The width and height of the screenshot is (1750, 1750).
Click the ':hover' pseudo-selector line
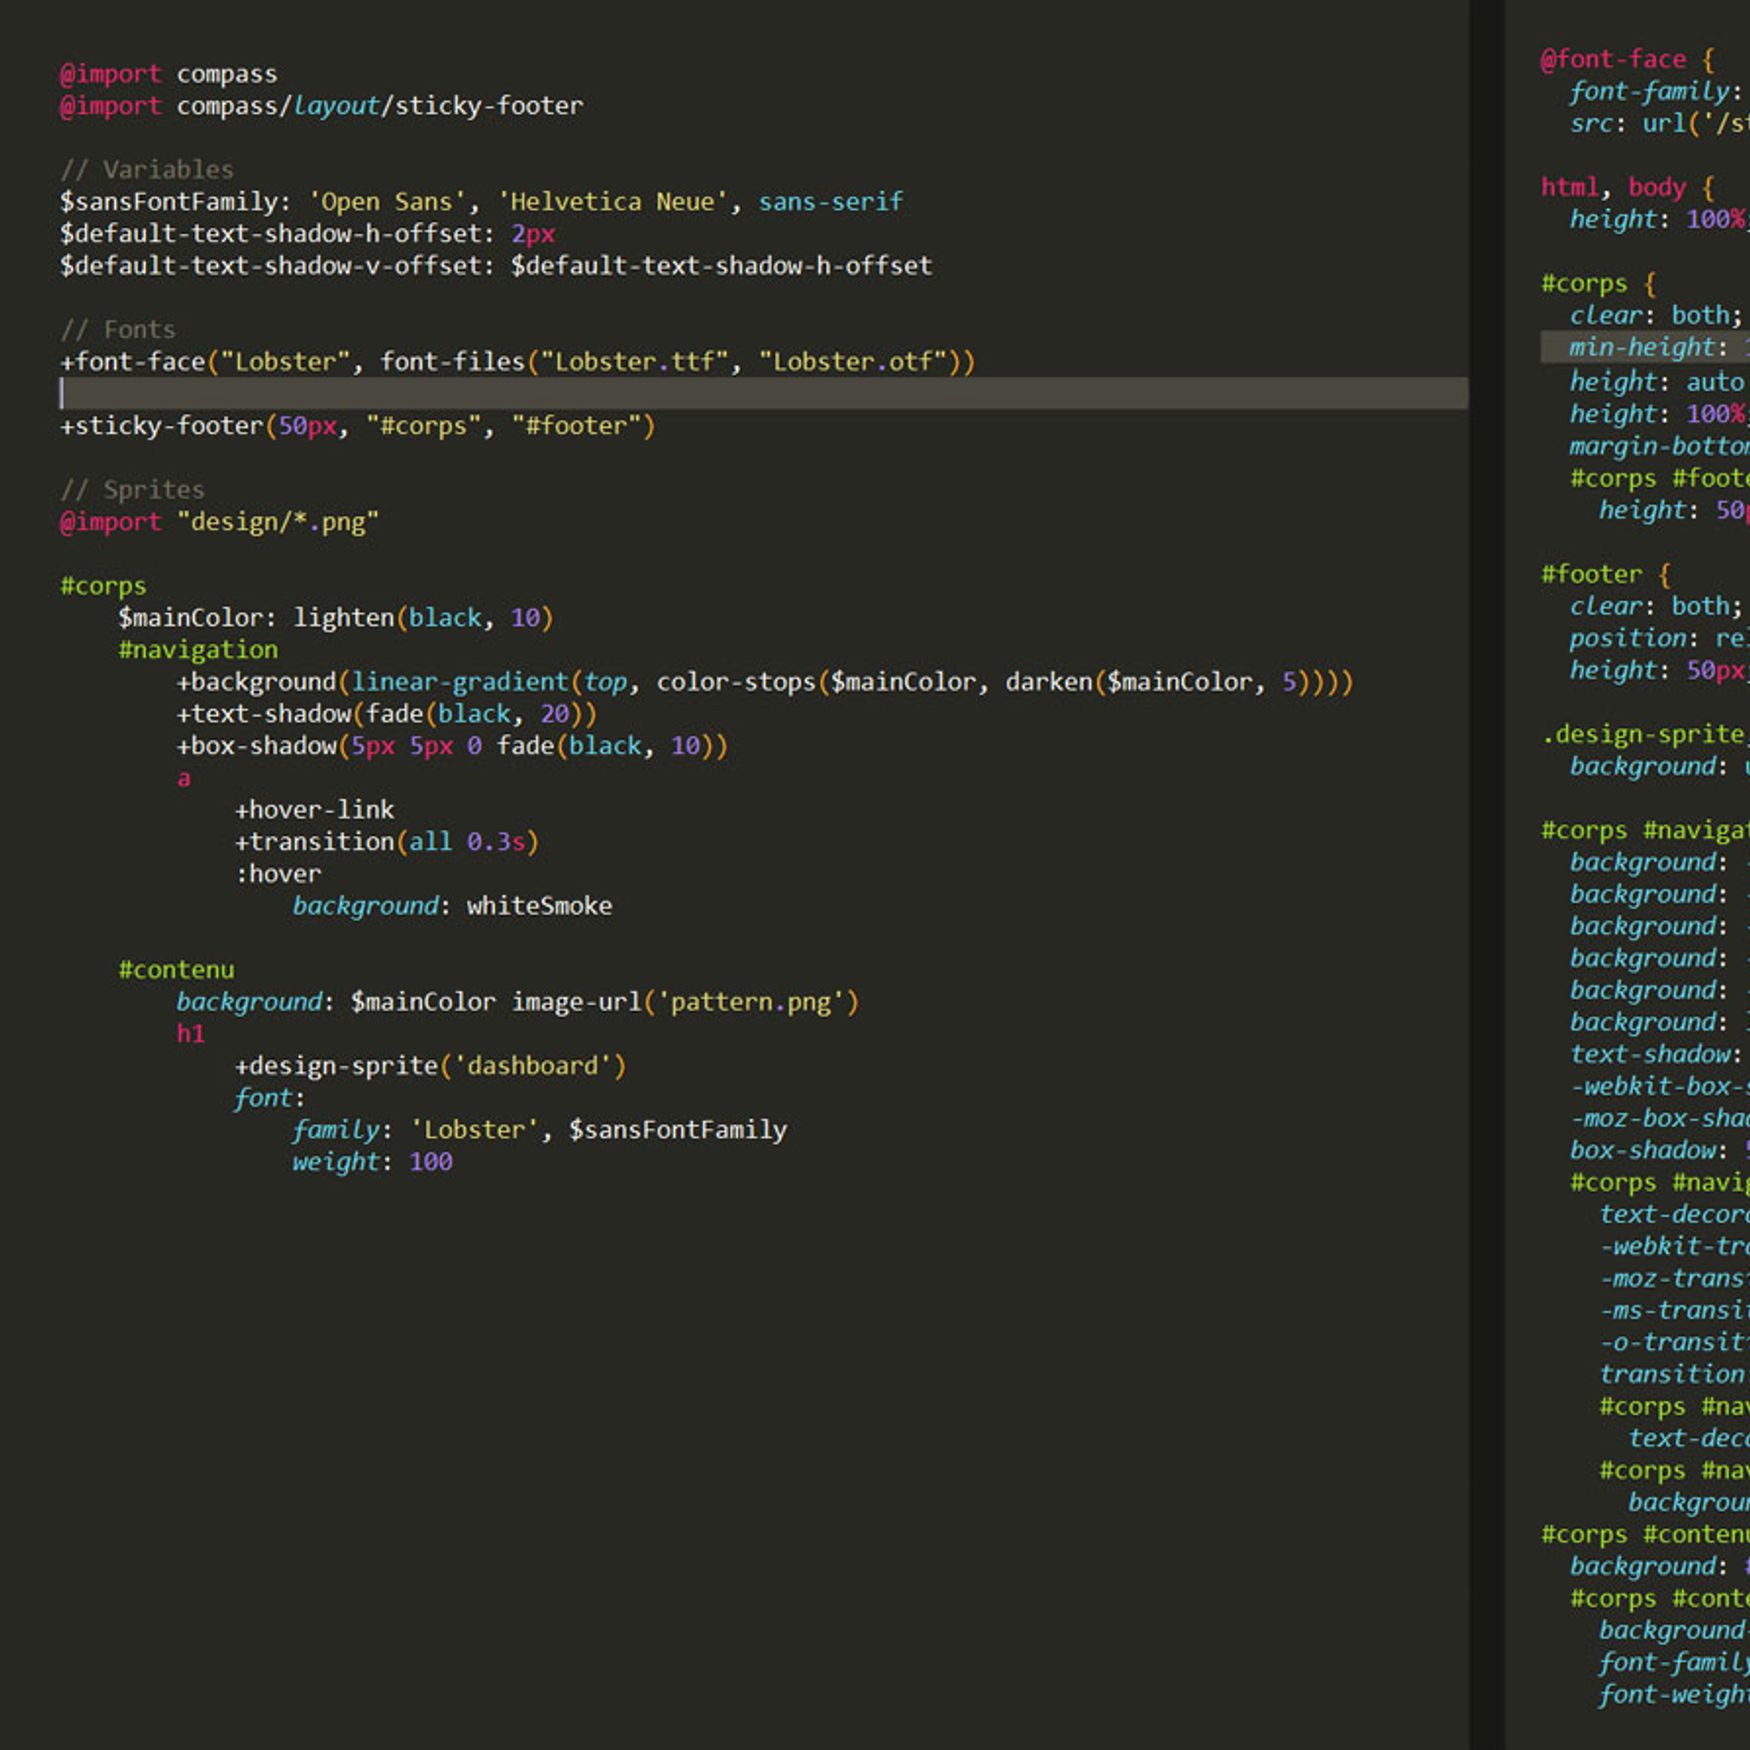tap(278, 874)
